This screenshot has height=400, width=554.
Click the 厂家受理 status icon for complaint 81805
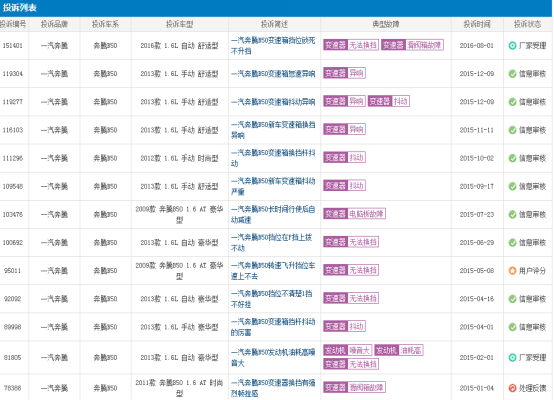[x=512, y=358]
